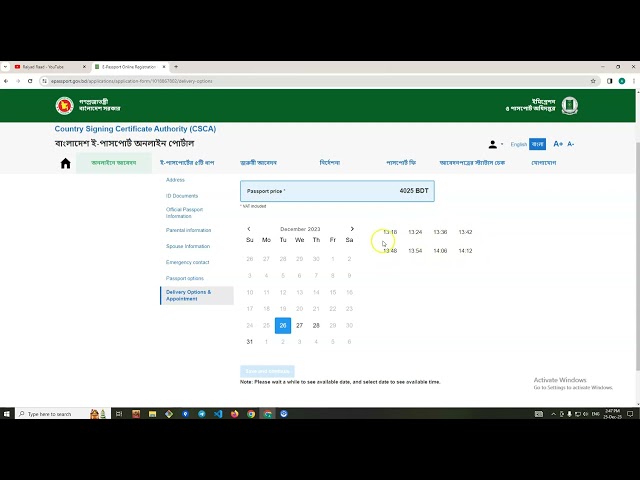Viewport: 640px width, 480px height.
Task: Switch language to English
Action: pyautogui.click(x=518, y=144)
